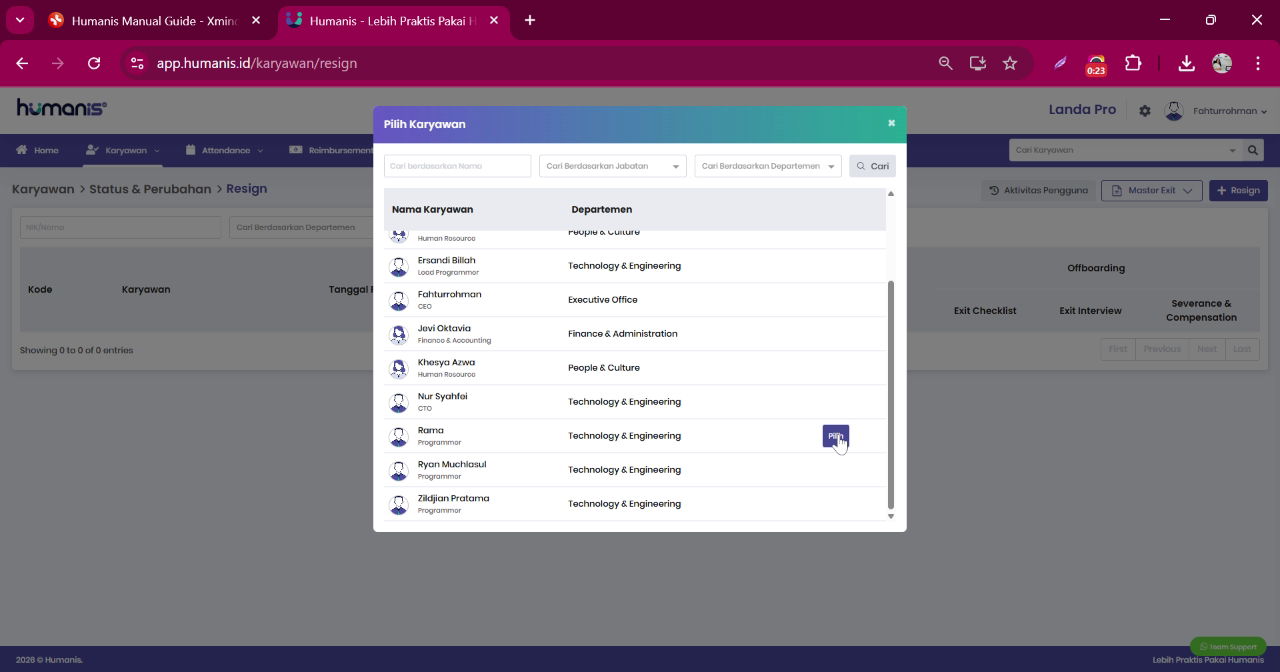Reload the page
Viewport: 1280px width, 672px height.
(x=94, y=63)
